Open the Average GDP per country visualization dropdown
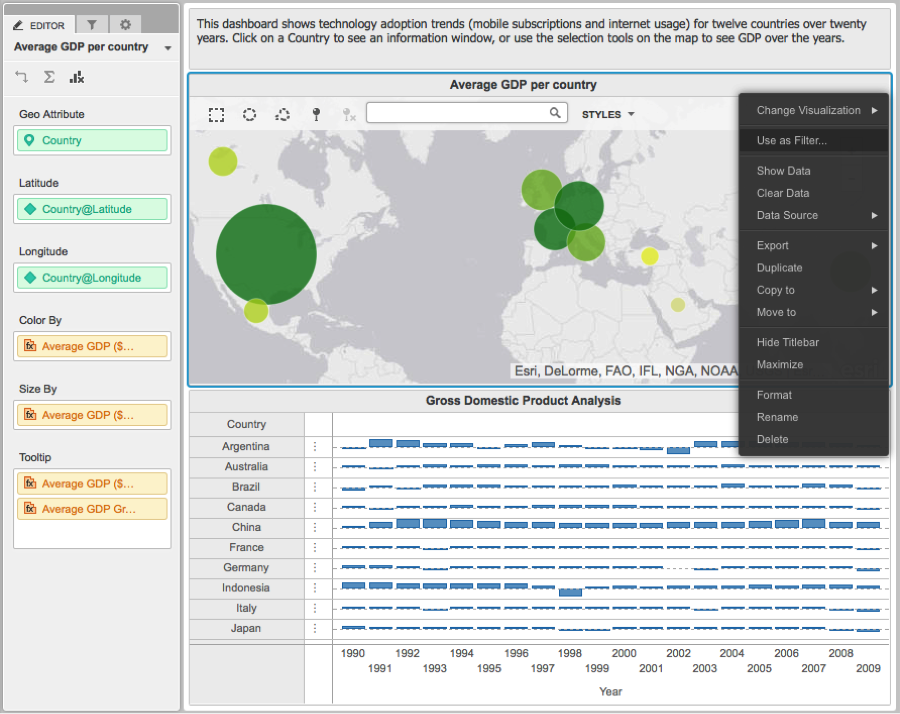The width and height of the screenshot is (900, 714). point(166,47)
